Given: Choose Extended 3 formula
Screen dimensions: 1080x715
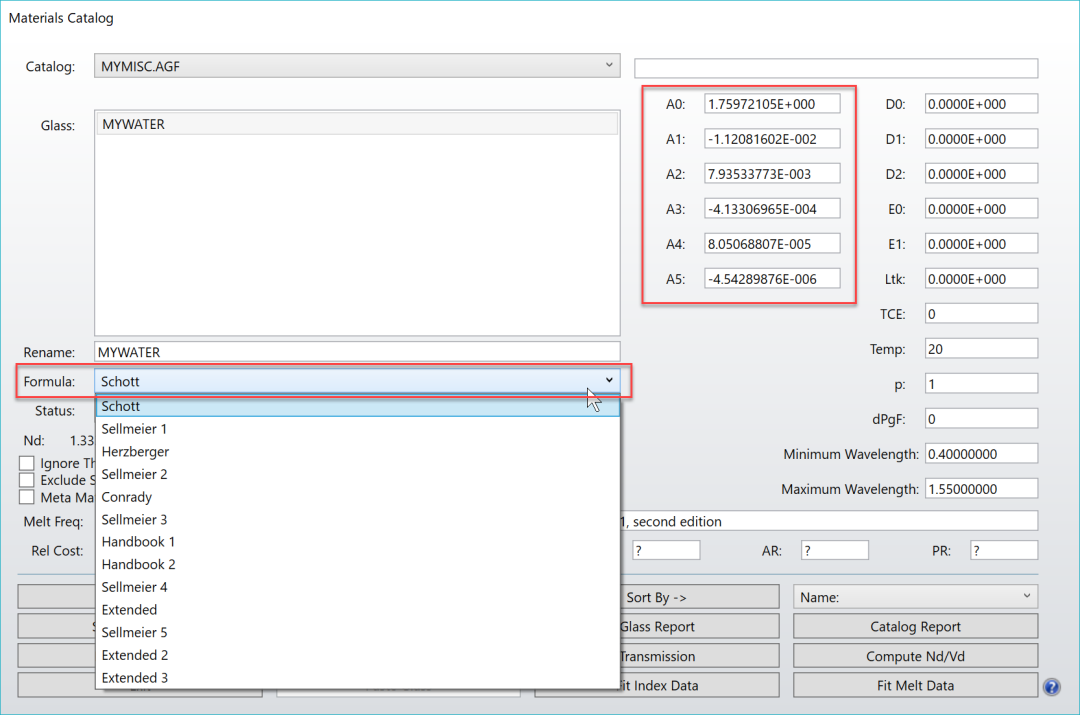Looking at the screenshot, I should pos(357,678).
